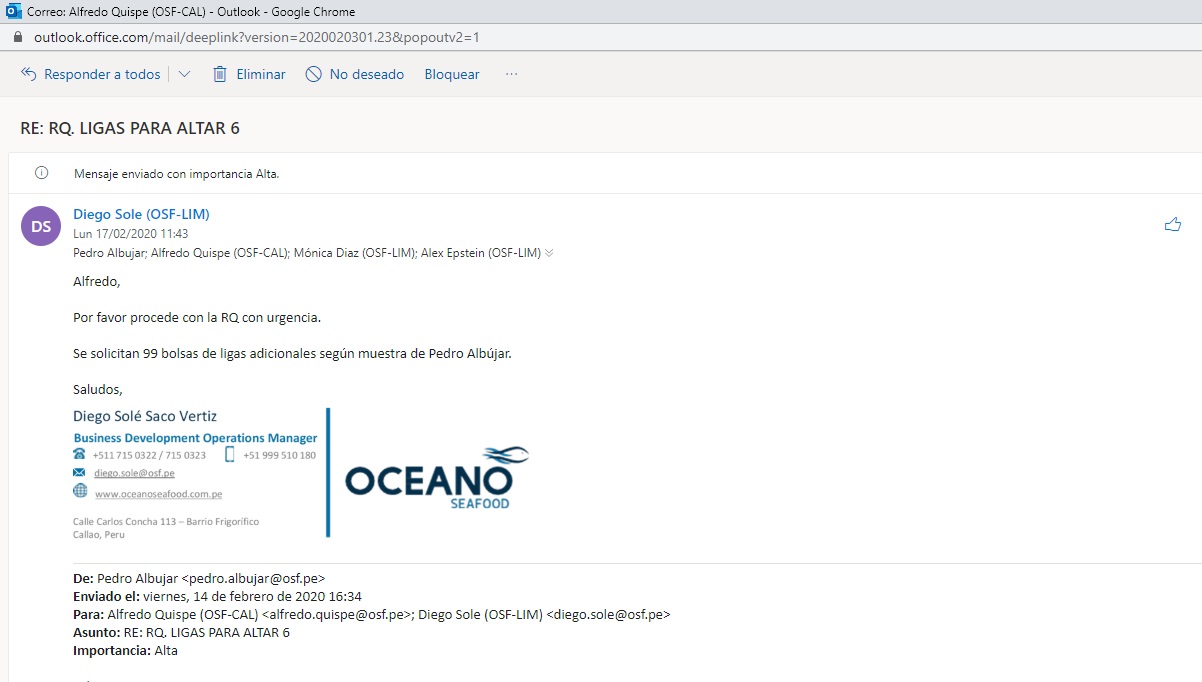Click the DS sender avatar

pos(41,226)
